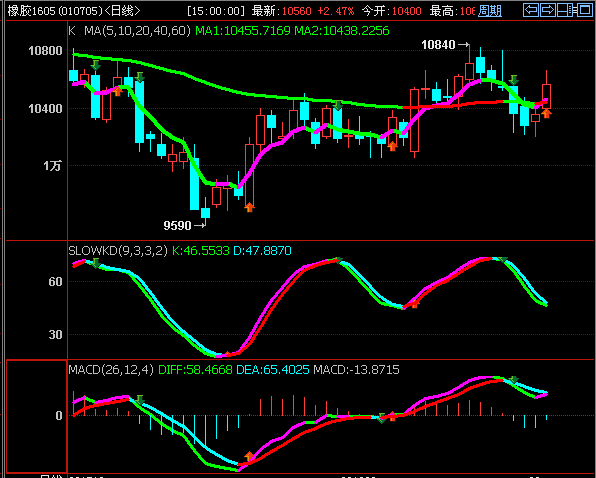Click the 橡胶1605 contract title

[31, 11]
